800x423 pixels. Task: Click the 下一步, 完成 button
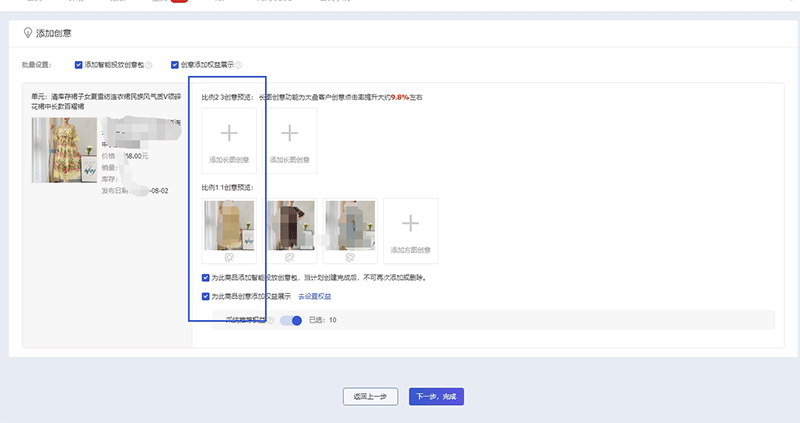pyautogui.click(x=436, y=396)
